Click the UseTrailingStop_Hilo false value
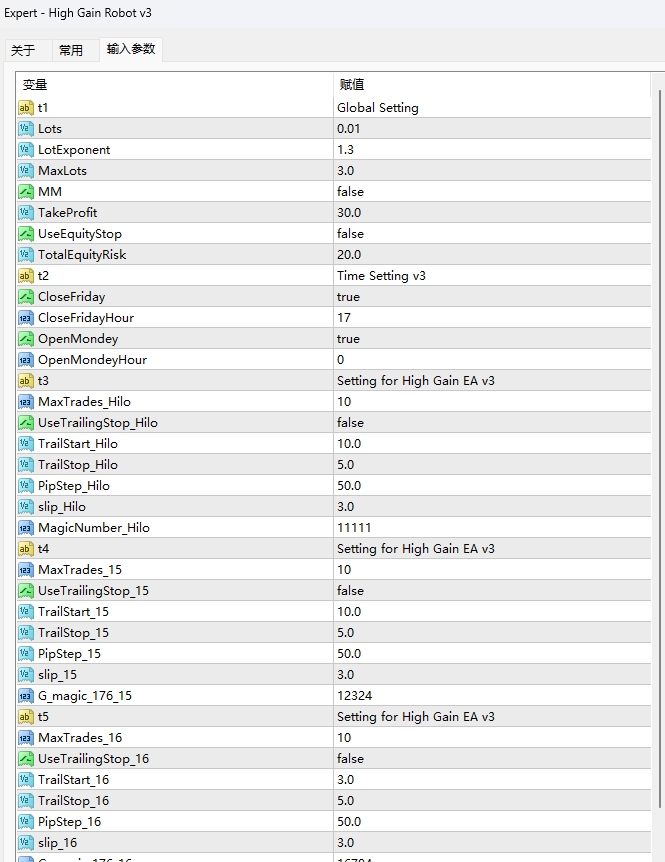 tap(350, 423)
